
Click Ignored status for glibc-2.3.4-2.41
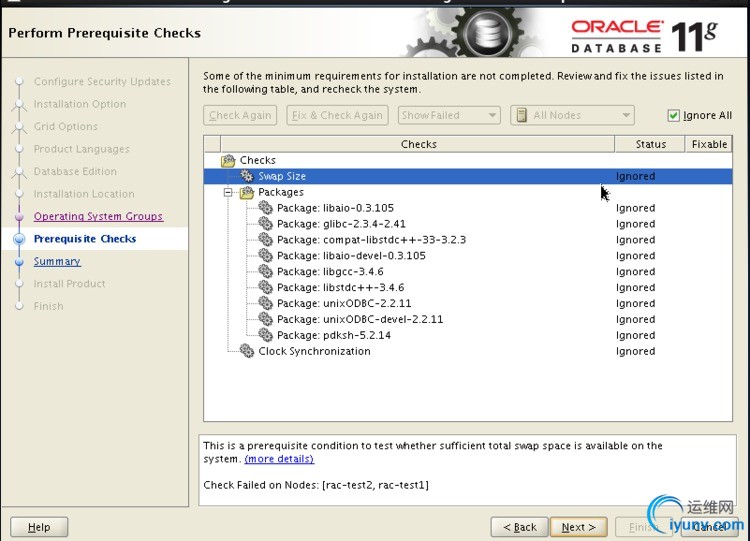(x=635, y=224)
